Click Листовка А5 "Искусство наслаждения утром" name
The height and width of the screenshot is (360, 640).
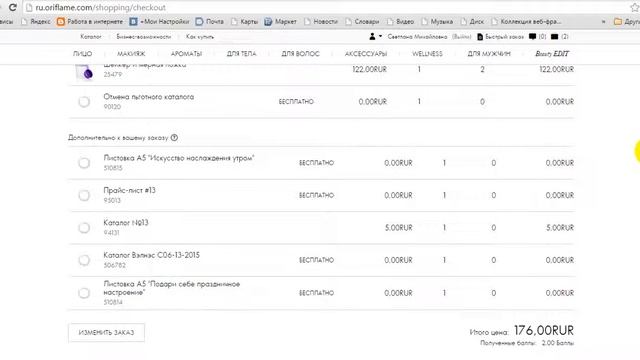coord(179,158)
